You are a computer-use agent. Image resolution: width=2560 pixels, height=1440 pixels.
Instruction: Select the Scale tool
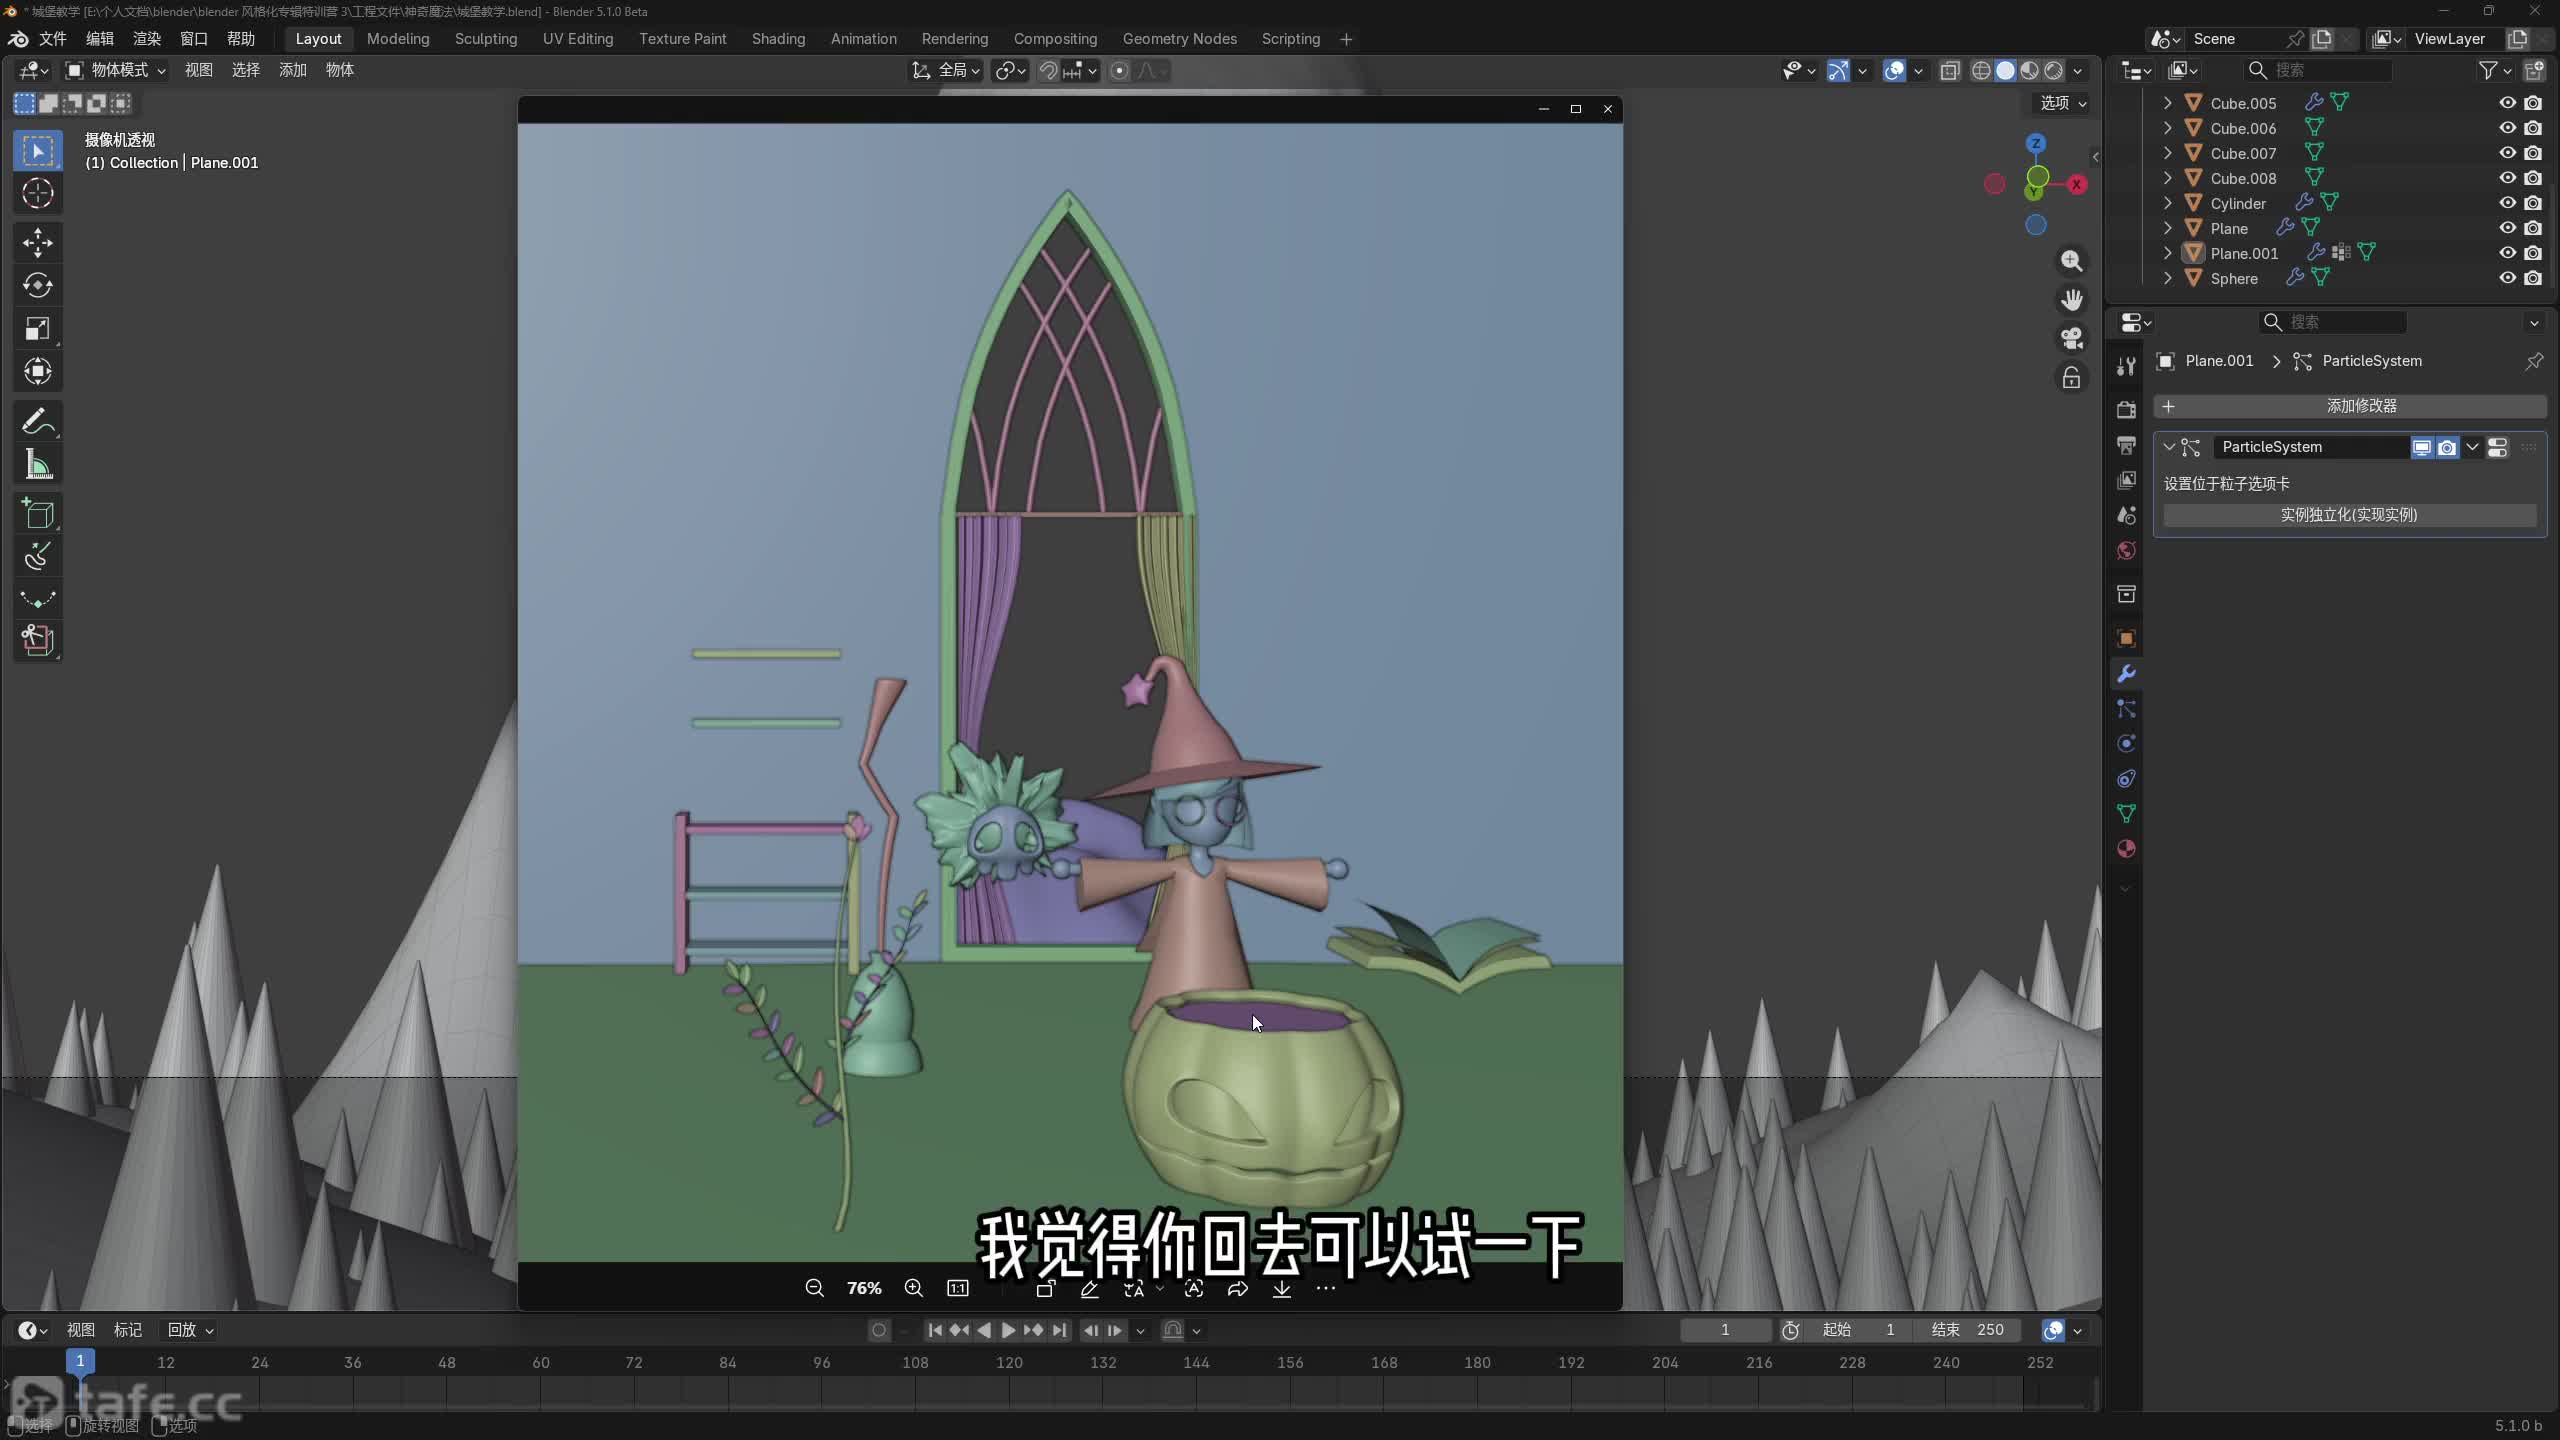pos(38,329)
